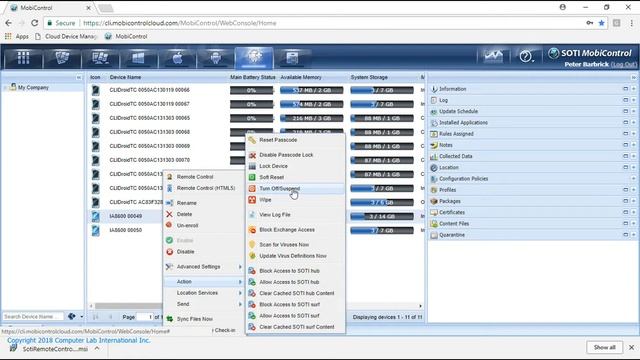Collapse the left device tree pane
Image resolution: width=640 pixels, height=360 pixels.
(x=79, y=77)
